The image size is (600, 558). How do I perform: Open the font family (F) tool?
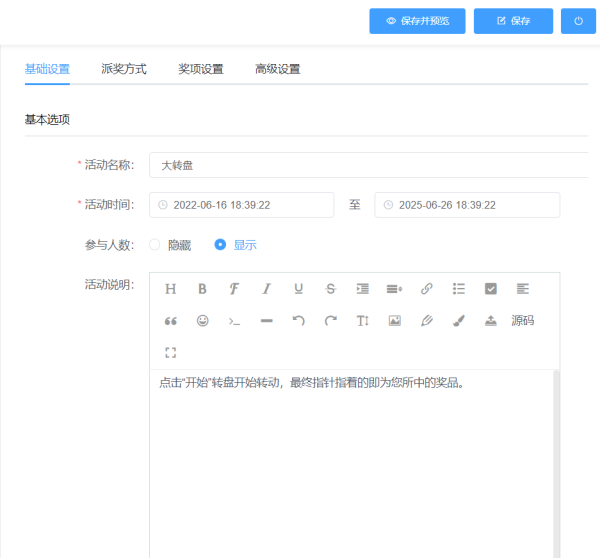point(234,289)
